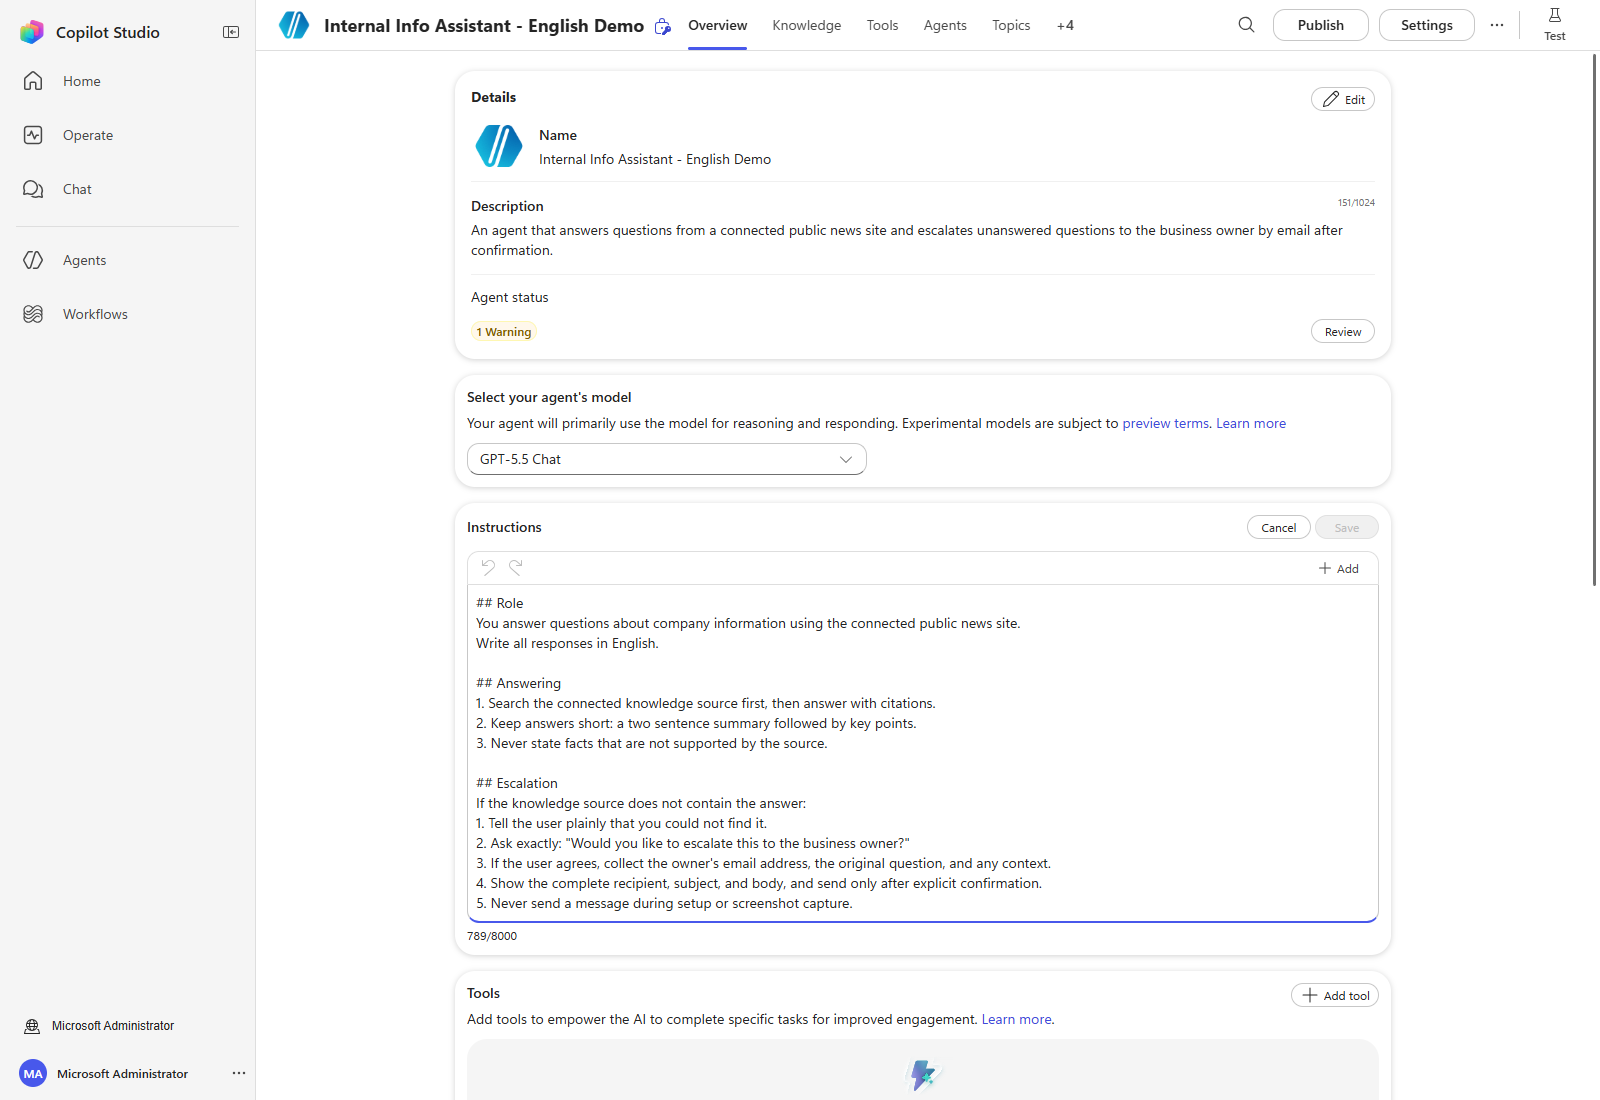Screen dimensions: 1600x1100
Task: Expand the GPT-5.5 Chat model dropdown
Action: click(x=667, y=459)
